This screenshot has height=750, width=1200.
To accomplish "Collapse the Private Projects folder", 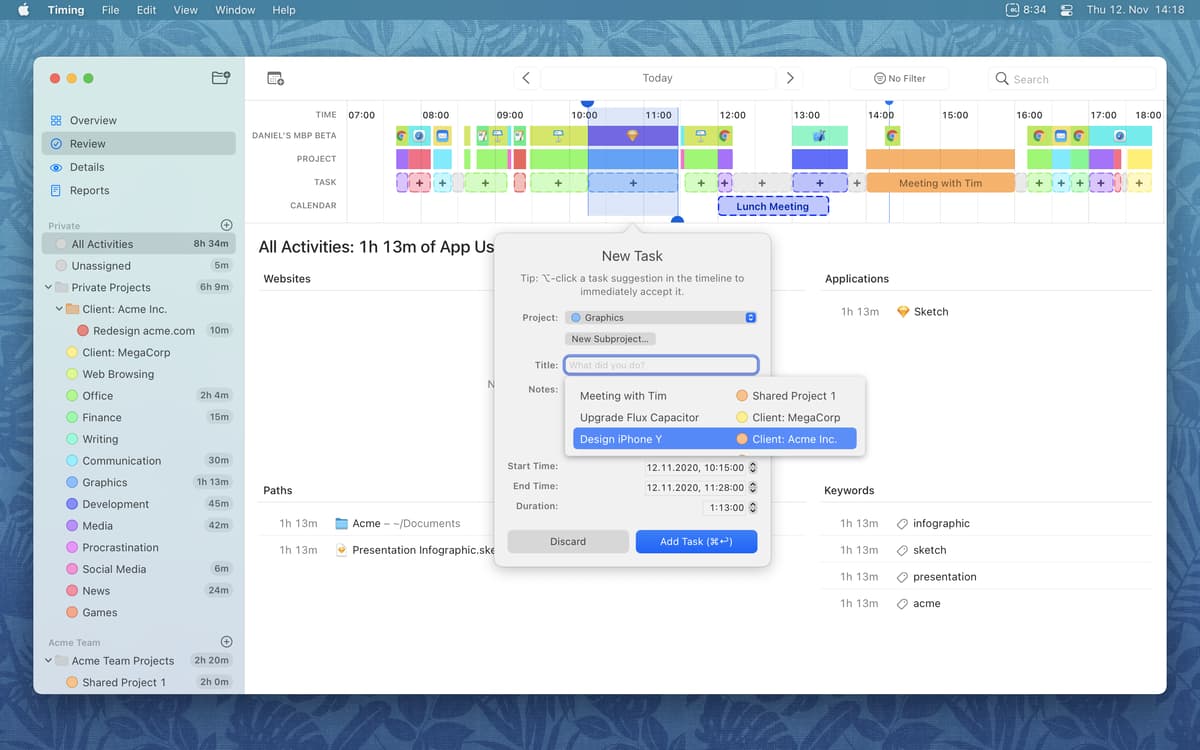I will (x=49, y=287).
